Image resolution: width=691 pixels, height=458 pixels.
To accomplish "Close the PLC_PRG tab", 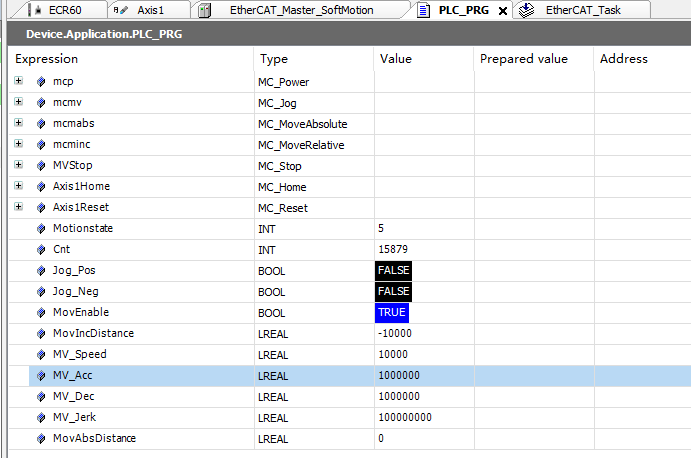I will tap(502, 11).
